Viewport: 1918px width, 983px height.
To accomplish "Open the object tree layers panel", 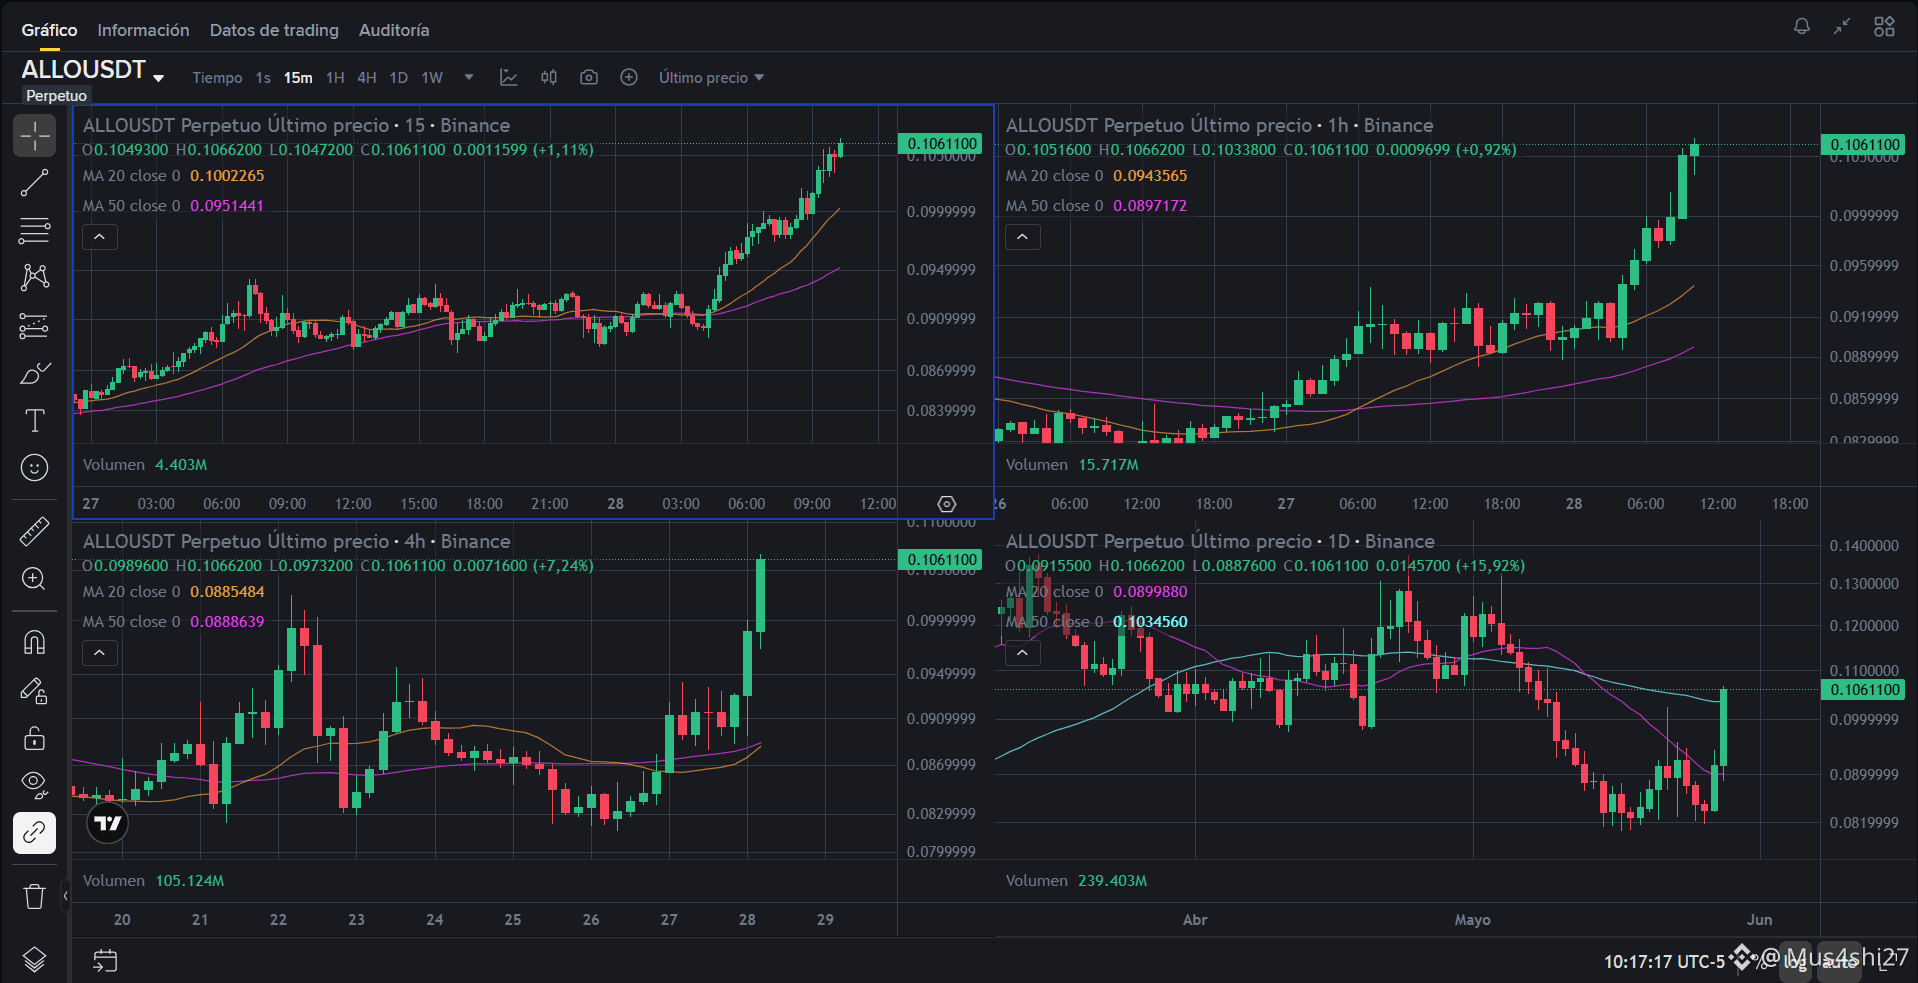I will (34, 960).
